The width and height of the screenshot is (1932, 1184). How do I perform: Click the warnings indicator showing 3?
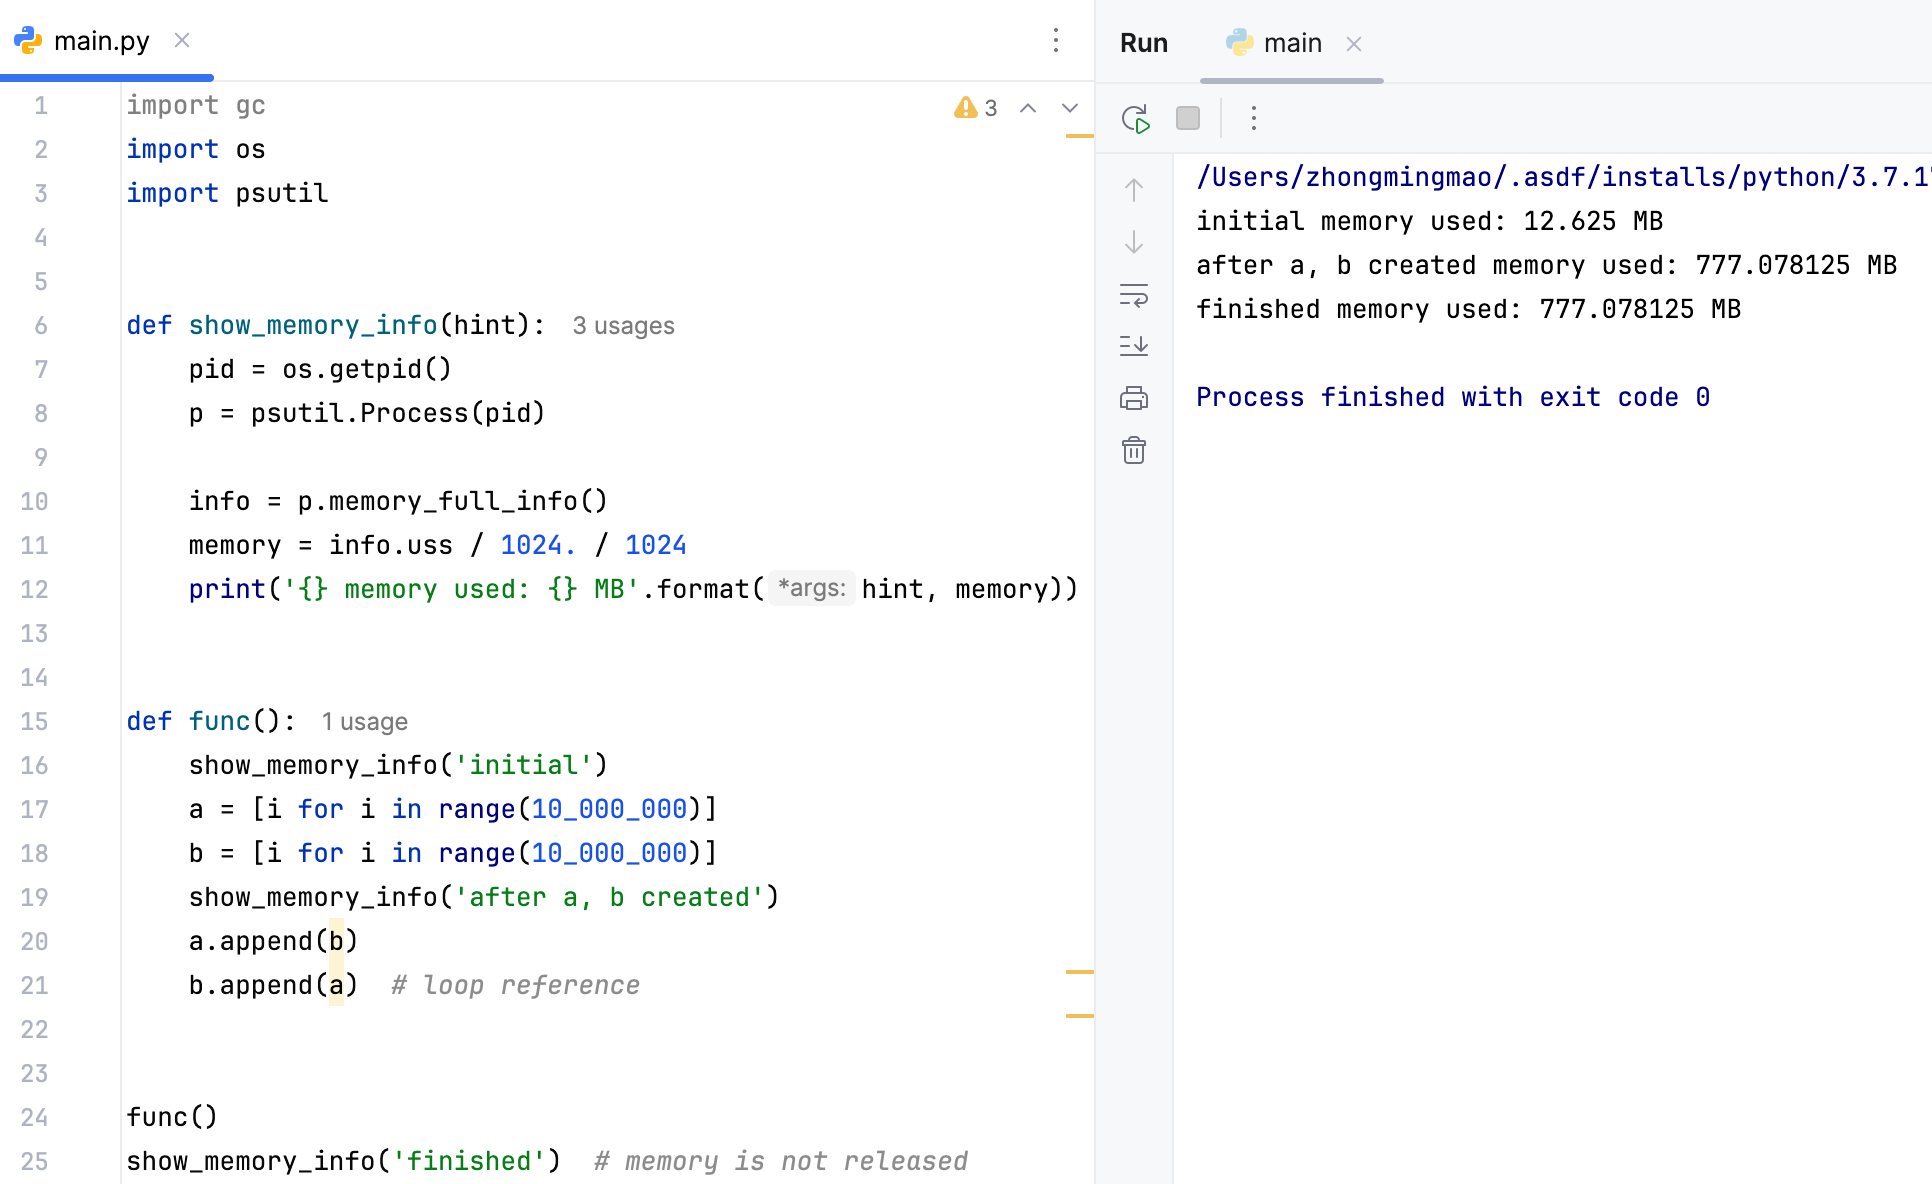tap(975, 108)
